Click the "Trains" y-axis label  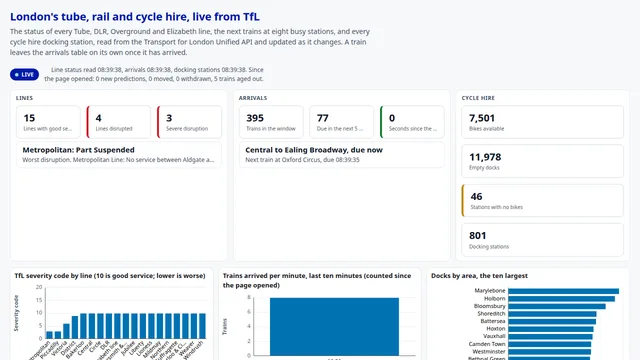[224, 327]
